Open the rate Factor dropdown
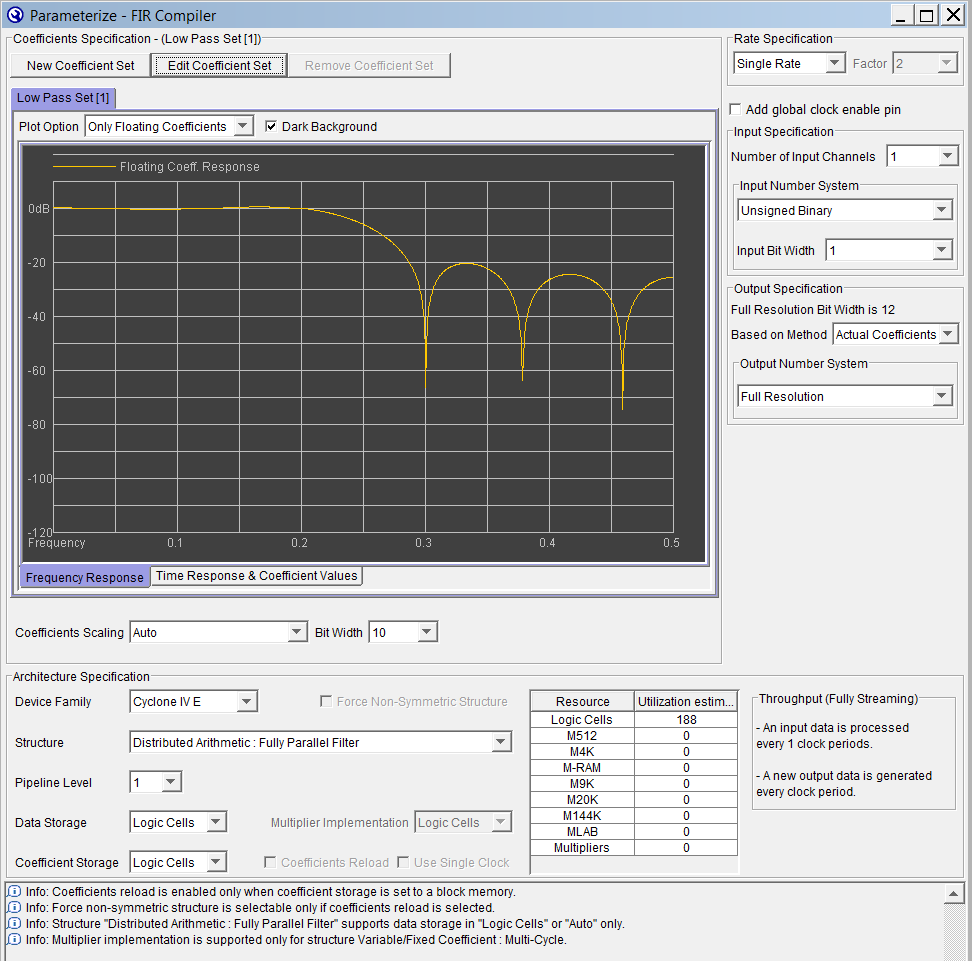This screenshot has height=961, width=972. pos(946,63)
